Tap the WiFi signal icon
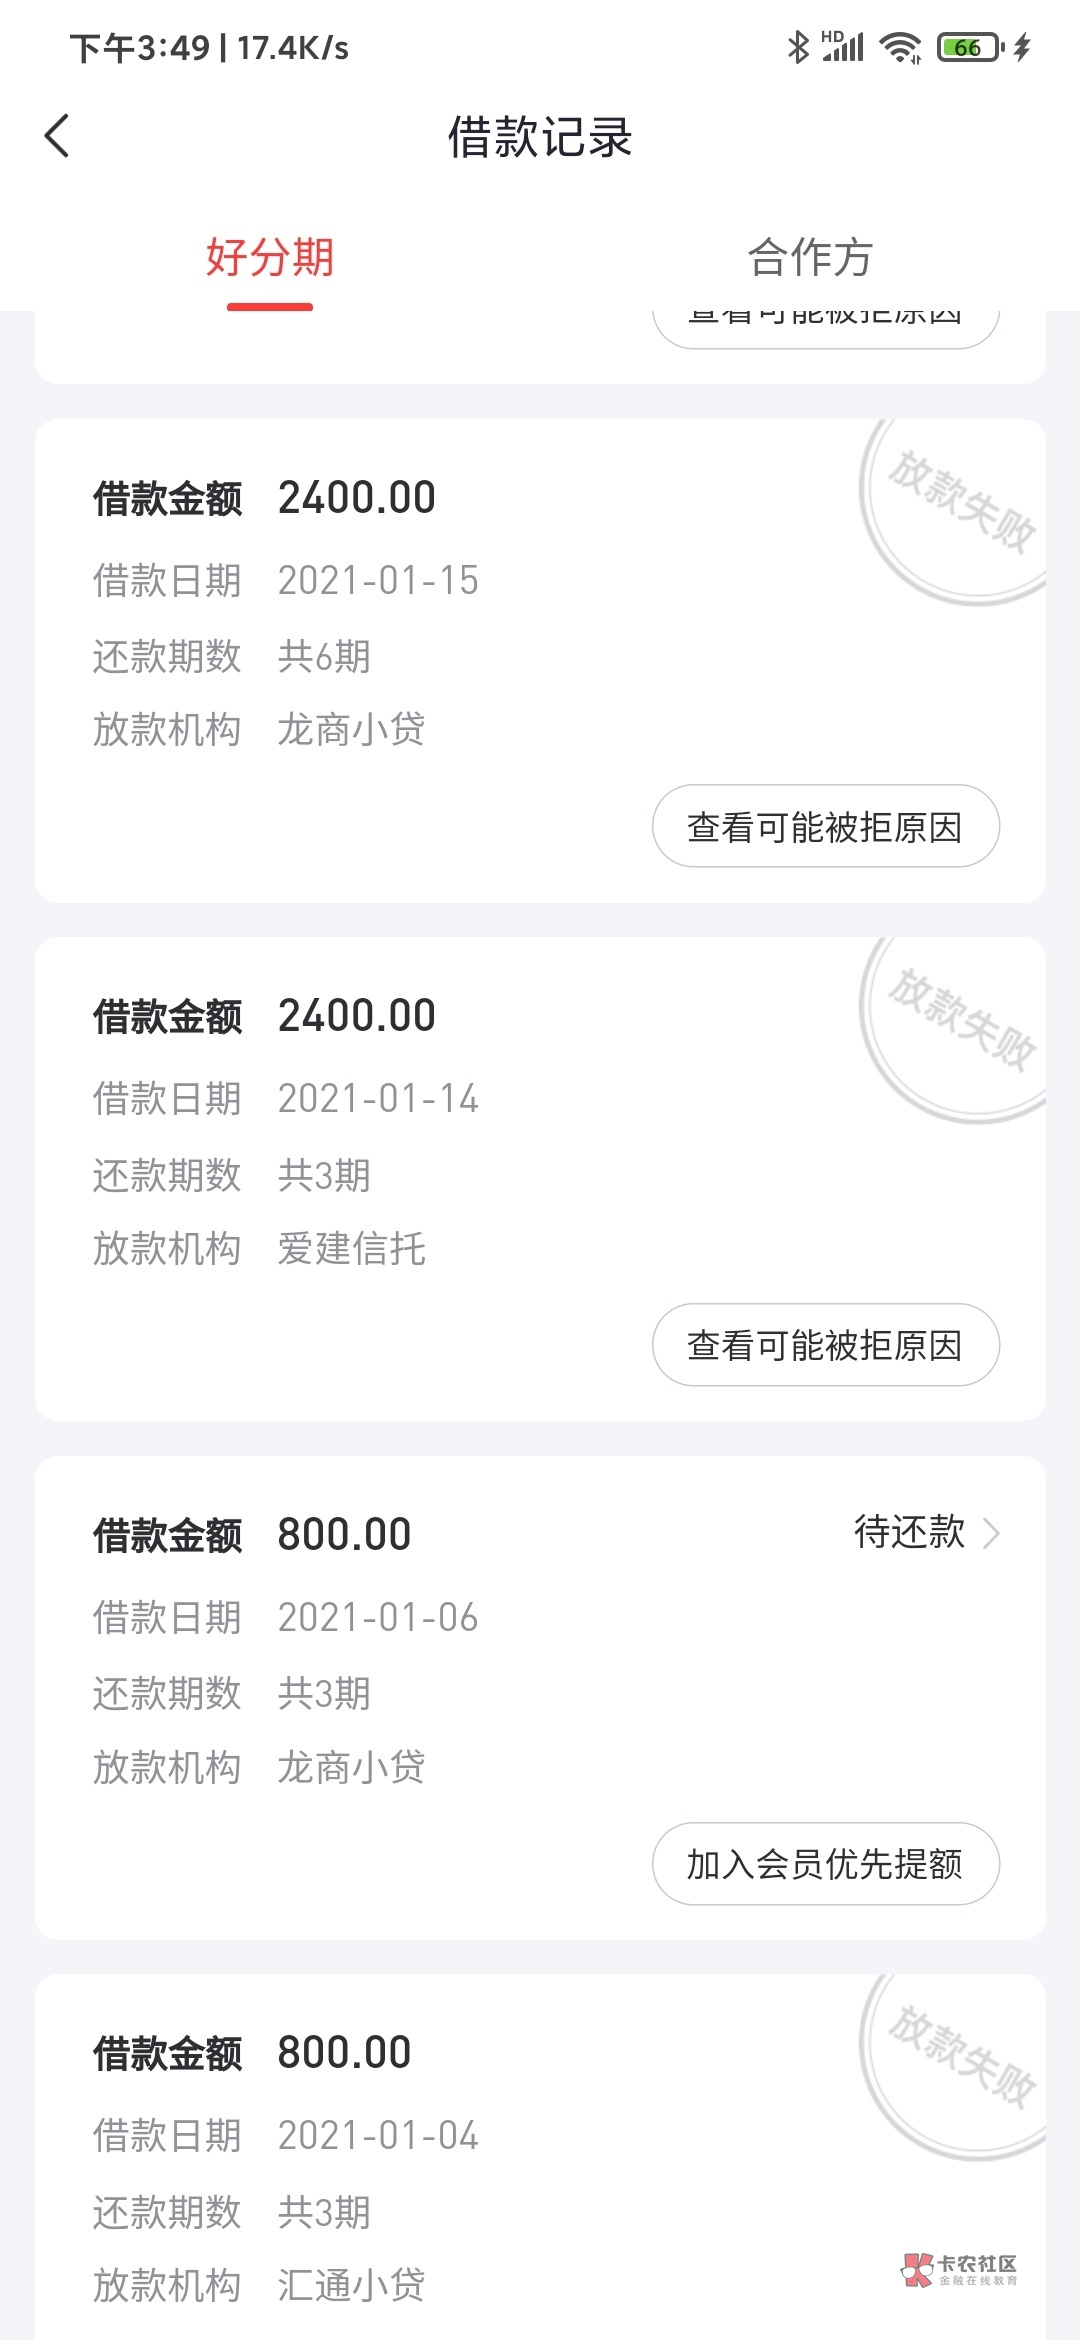Viewport: 1080px width, 2340px height. (900, 47)
